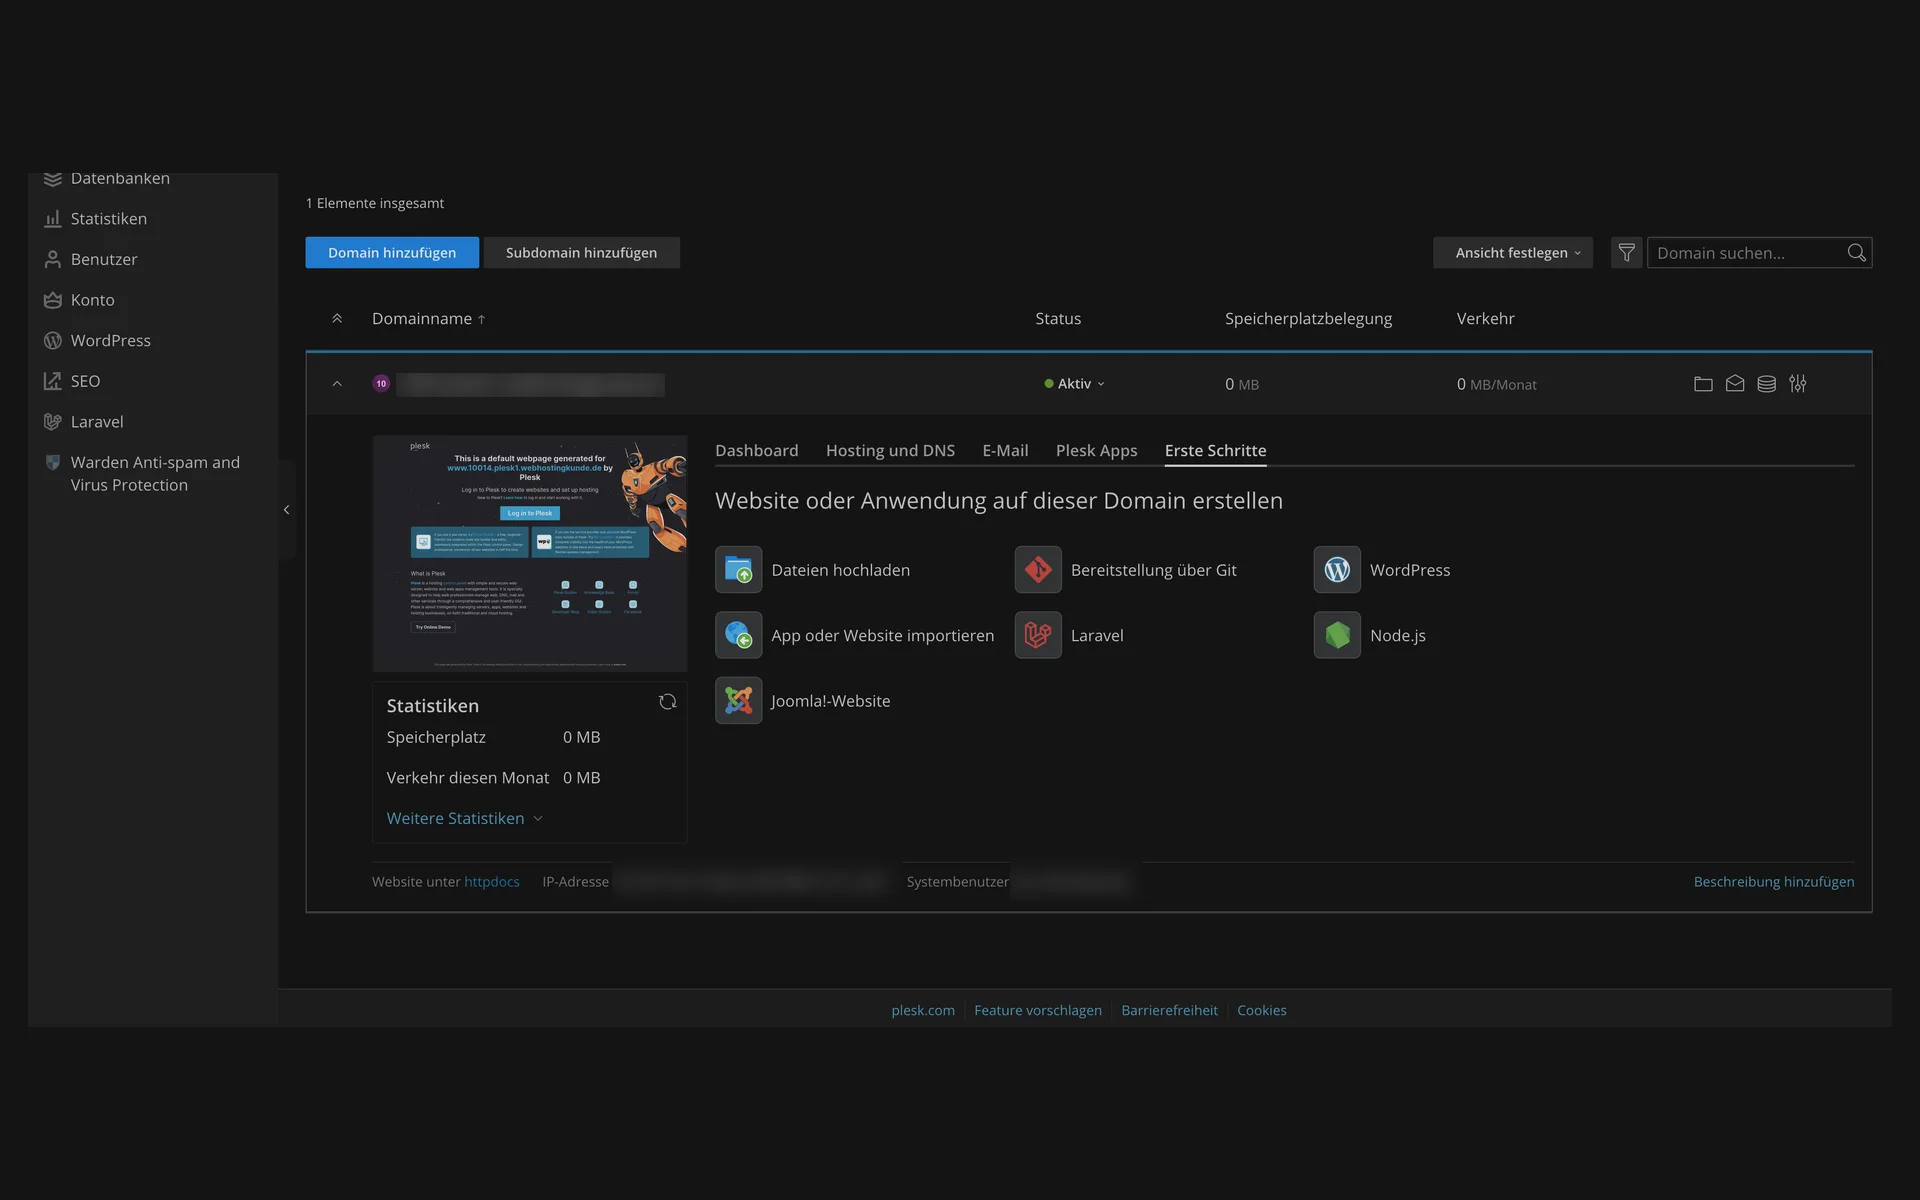Open the databases icon in domain row

pos(1767,384)
